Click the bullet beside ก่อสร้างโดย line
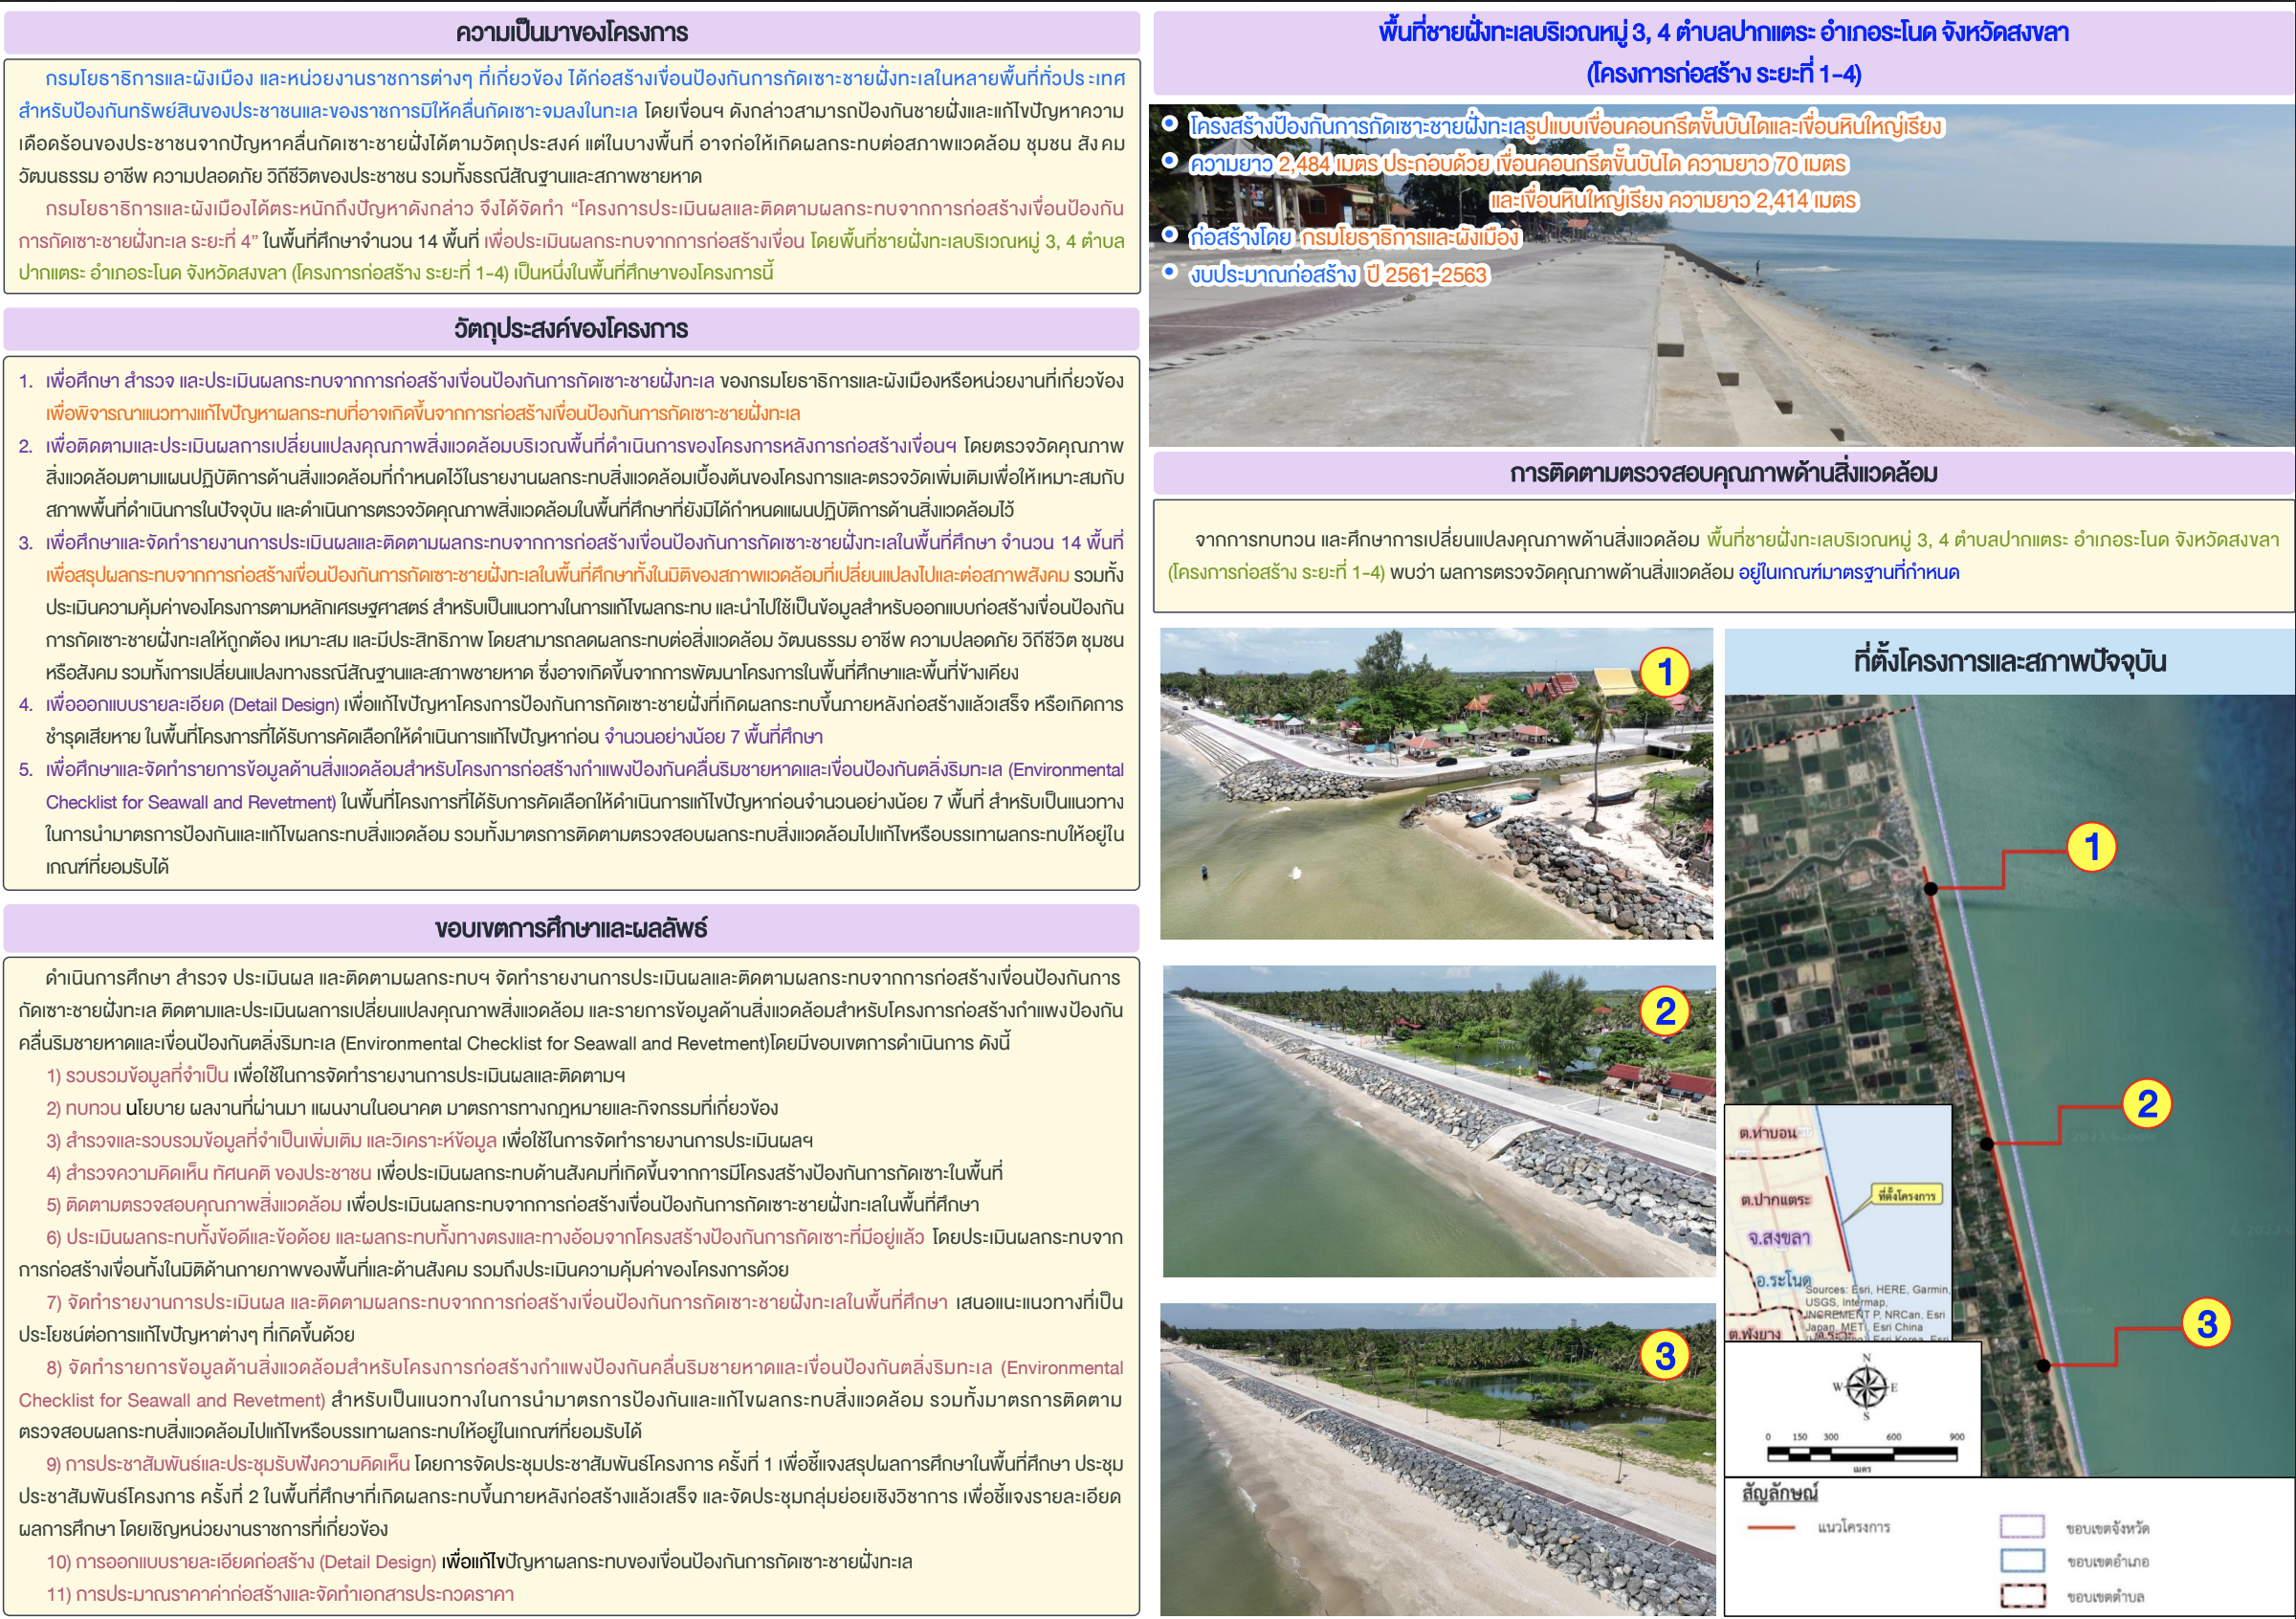Image resolution: width=2296 pixels, height=1619 pixels. (x=1169, y=235)
